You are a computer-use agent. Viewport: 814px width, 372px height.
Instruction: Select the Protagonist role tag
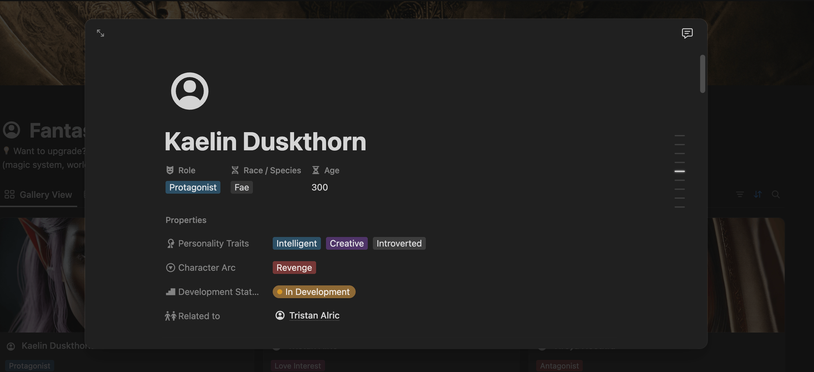click(193, 187)
